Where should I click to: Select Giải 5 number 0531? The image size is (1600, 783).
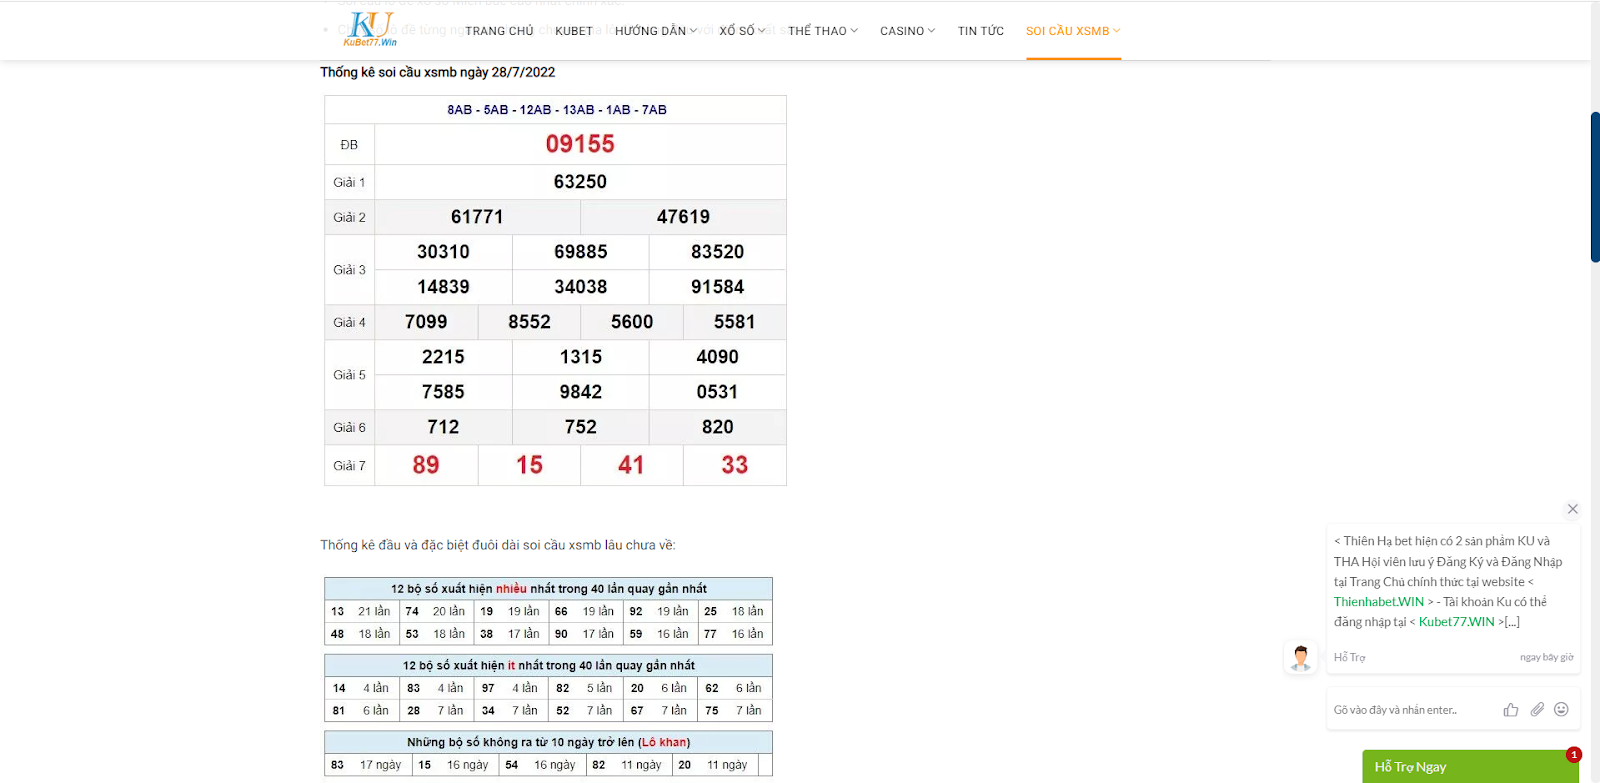(718, 392)
